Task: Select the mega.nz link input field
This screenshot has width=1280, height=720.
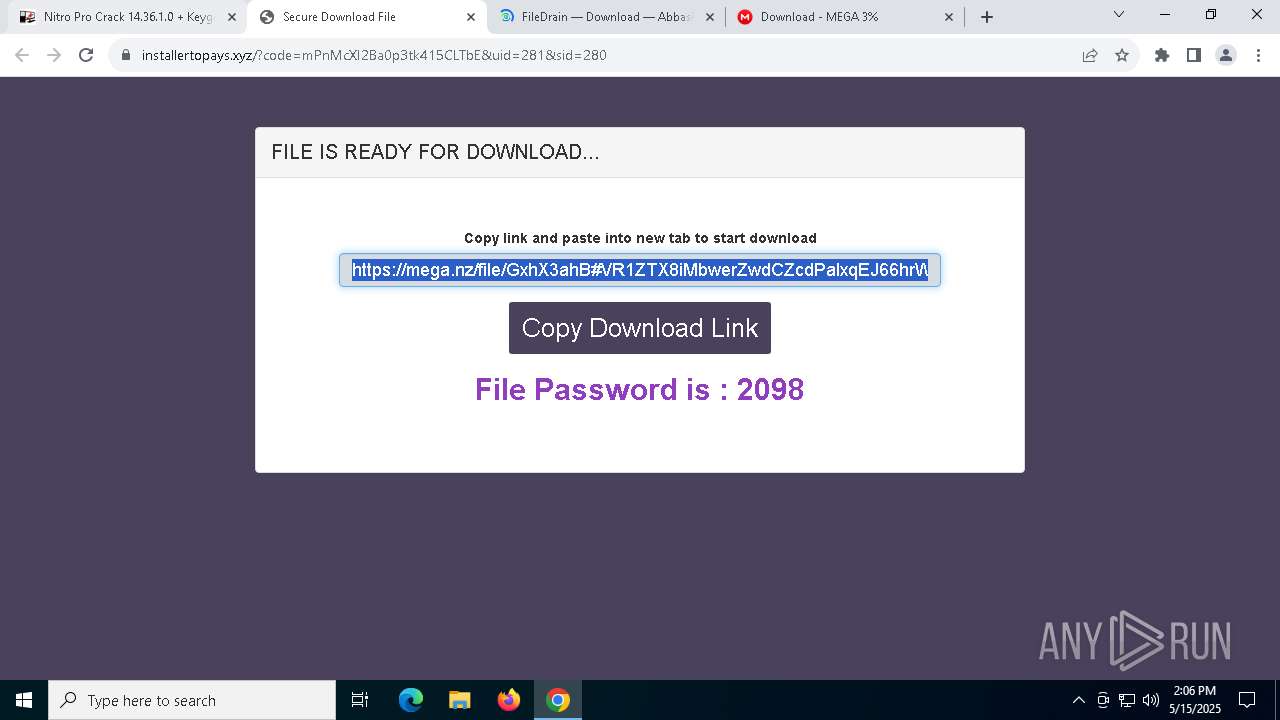Action: coord(640,270)
